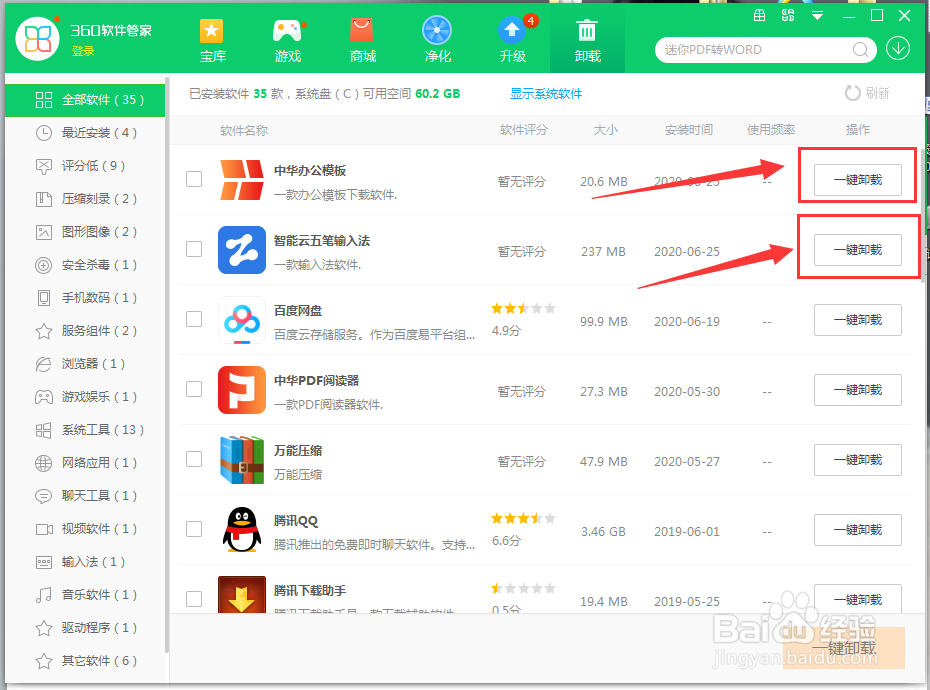Click the 腾讯QQ penguin icon
The width and height of the screenshot is (930, 690).
point(241,530)
